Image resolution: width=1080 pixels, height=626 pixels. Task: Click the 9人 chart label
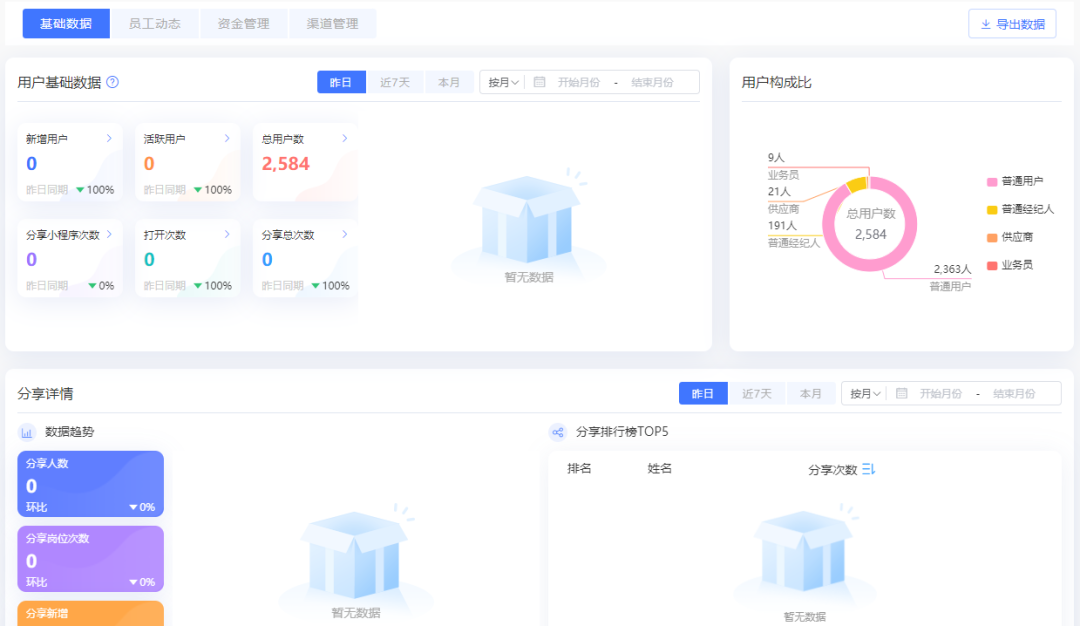pos(776,158)
